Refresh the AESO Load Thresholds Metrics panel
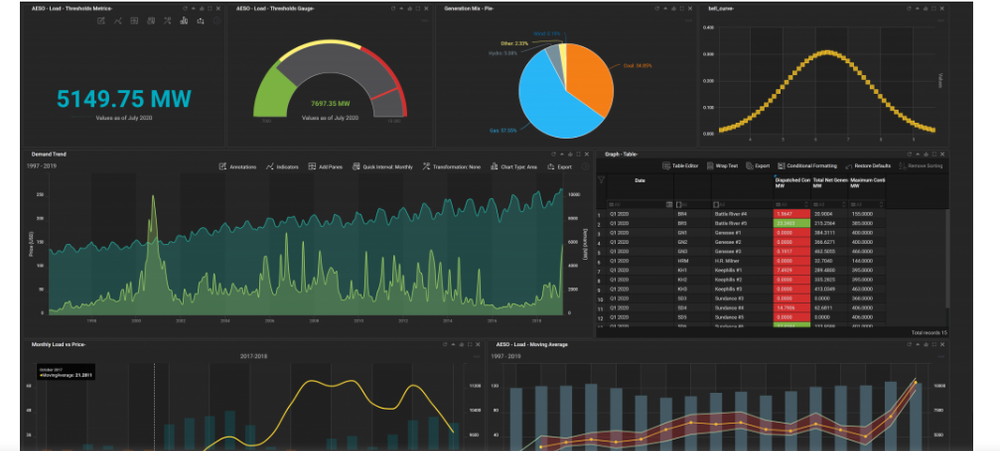Image resolution: width=1000 pixels, height=451 pixels. (x=185, y=8)
